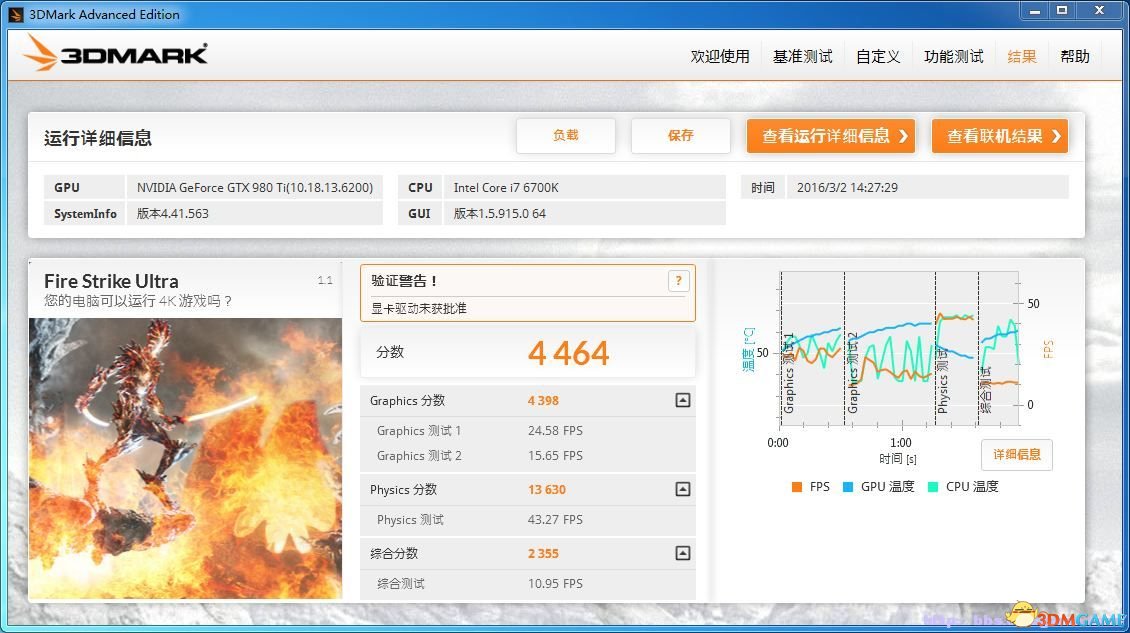Click Graphics score 4 398
The width and height of the screenshot is (1130, 633).
543,401
